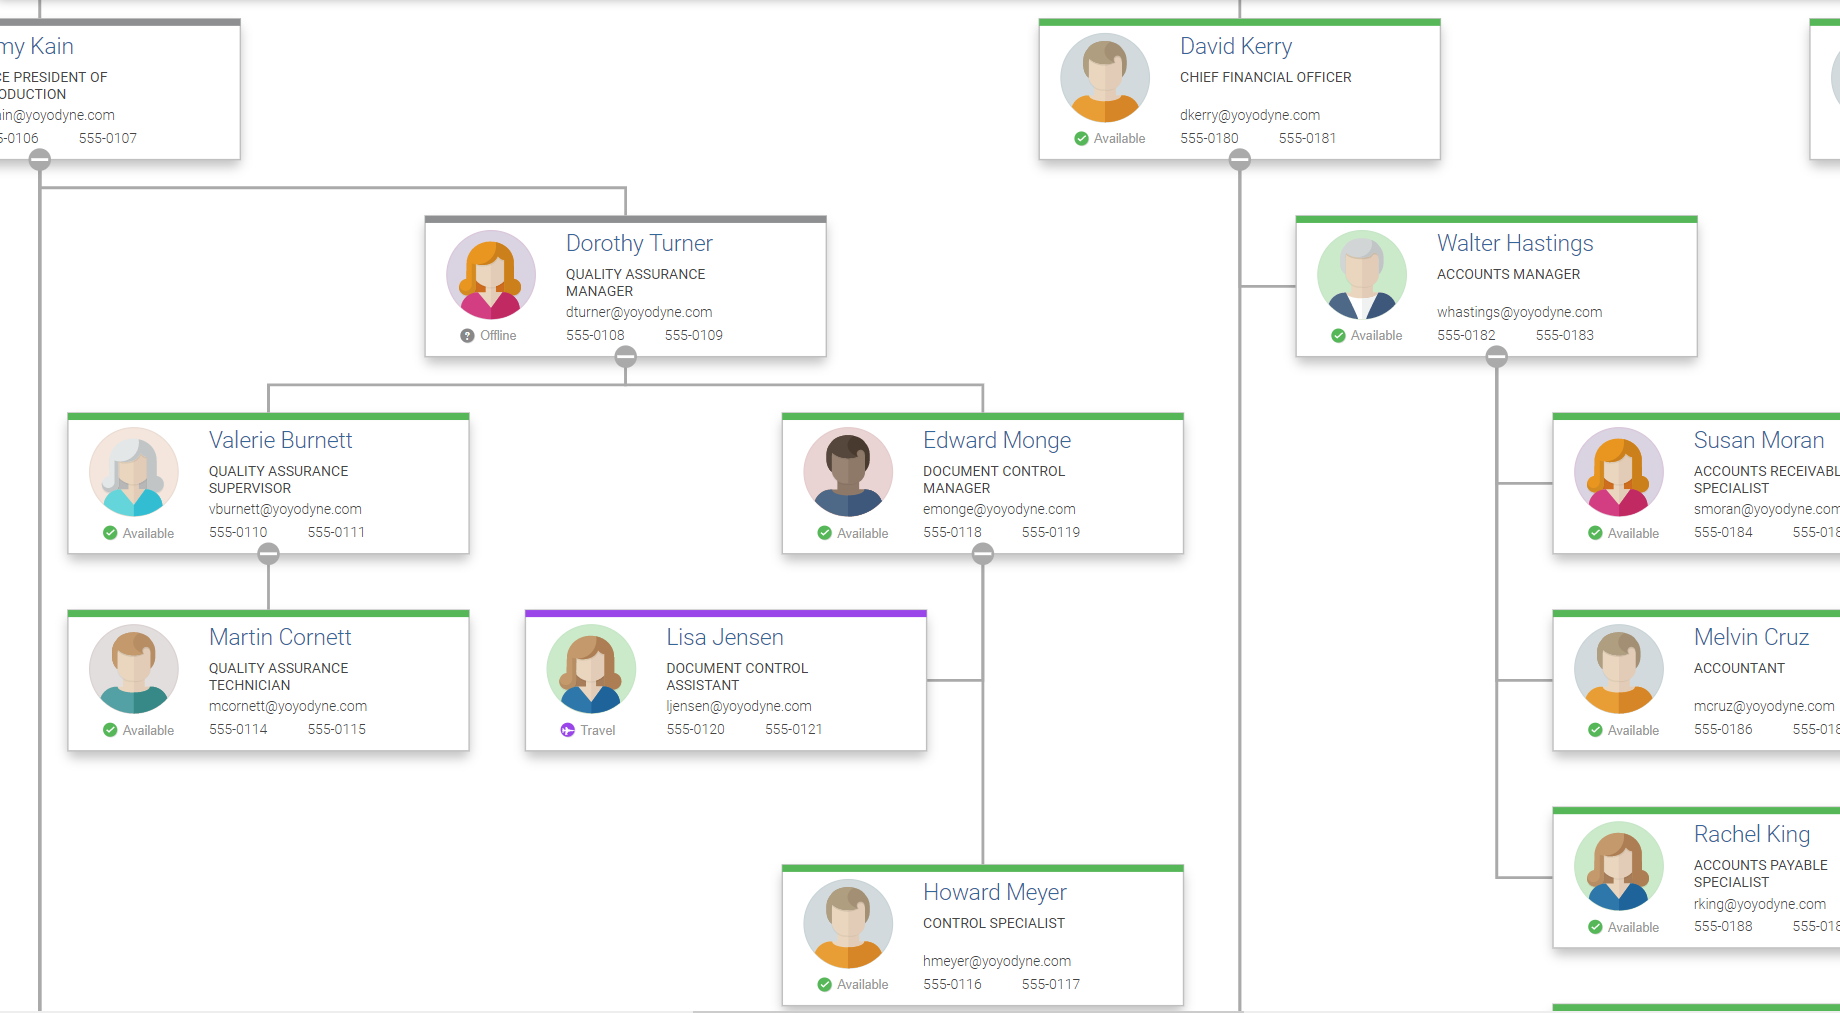Viewport: 1840px width, 1013px height.
Task: Click Walter Hastings' avatar
Action: click(x=1362, y=275)
